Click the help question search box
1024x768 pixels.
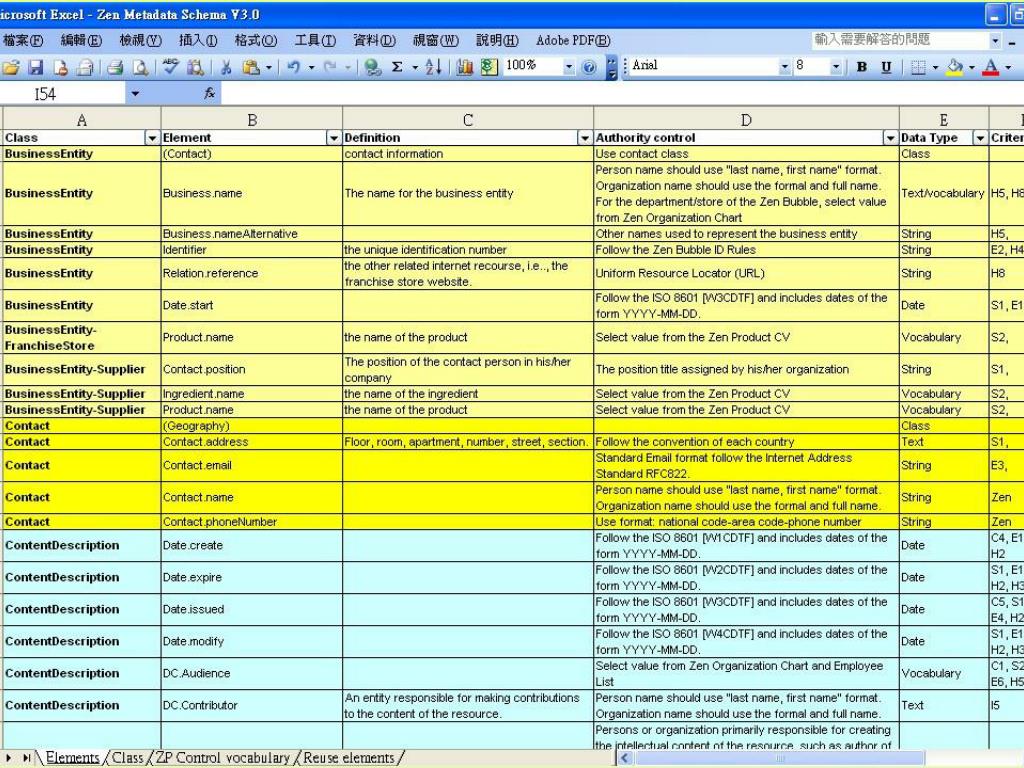tap(901, 40)
